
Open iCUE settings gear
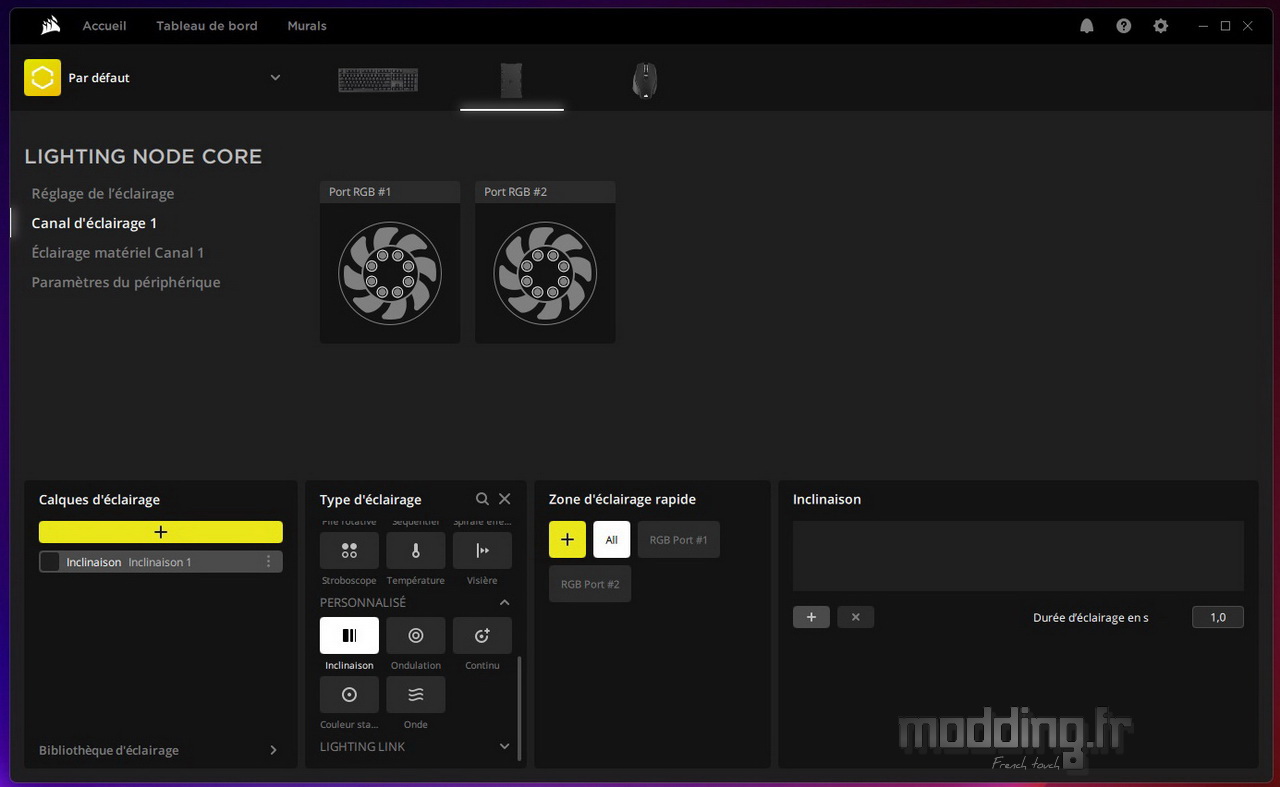pyautogui.click(x=1160, y=26)
